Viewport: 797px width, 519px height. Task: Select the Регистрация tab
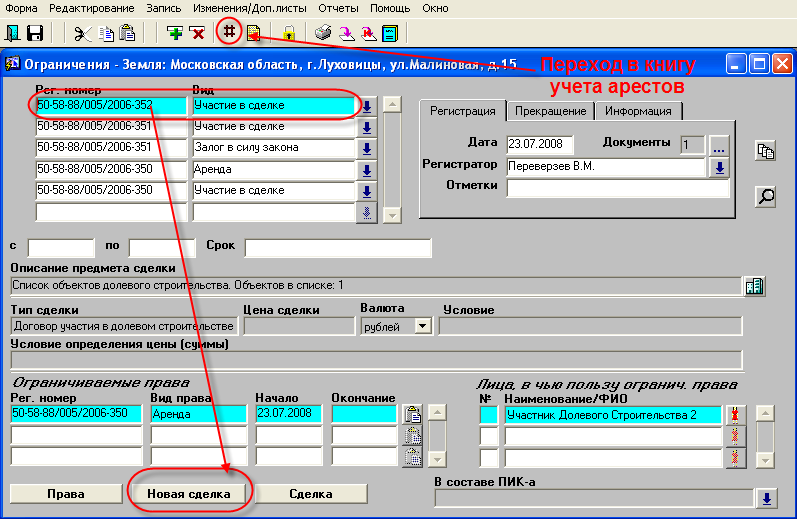click(463, 111)
